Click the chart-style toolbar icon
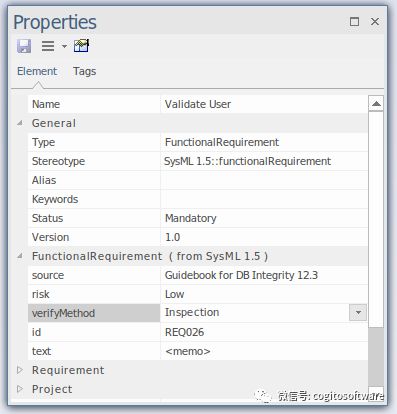 point(81,46)
